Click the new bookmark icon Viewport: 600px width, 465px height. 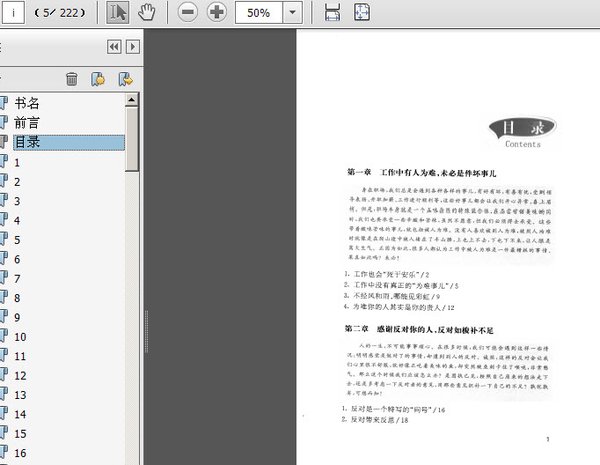tap(98, 79)
